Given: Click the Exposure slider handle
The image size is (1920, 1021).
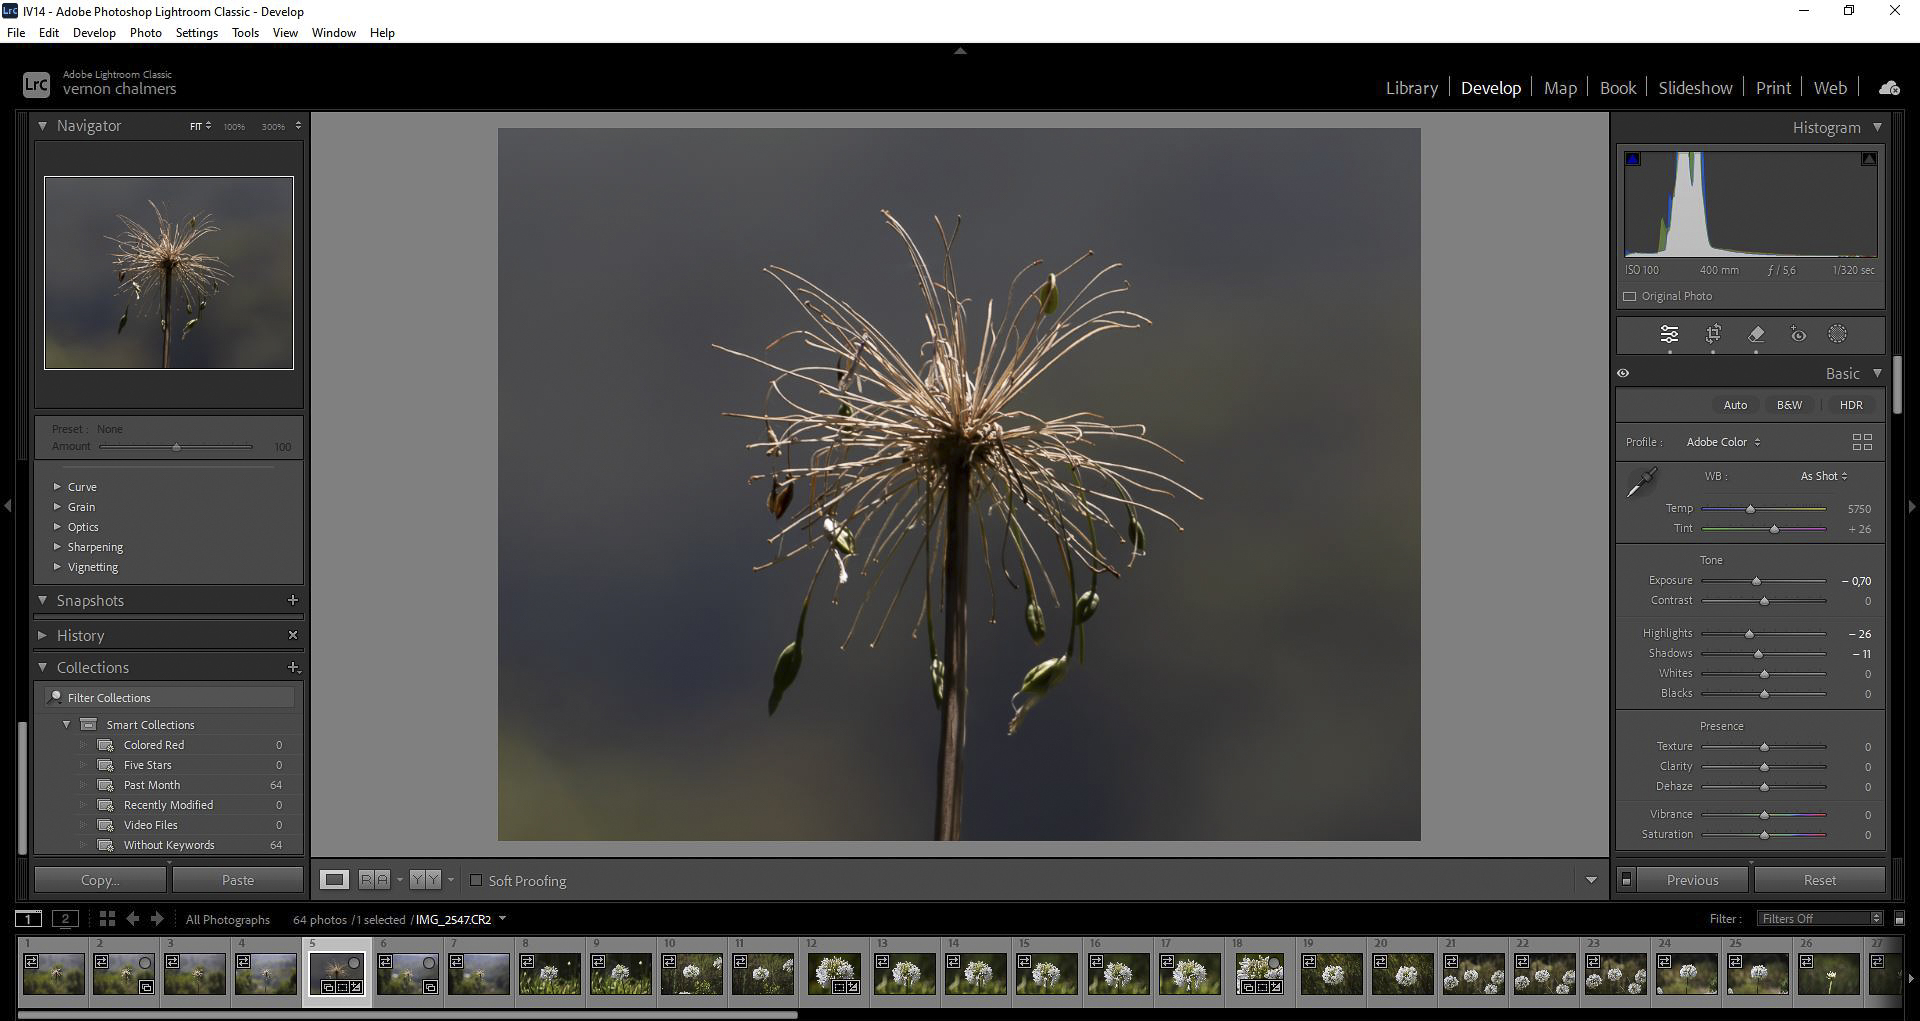Looking at the screenshot, I should coord(1756,581).
